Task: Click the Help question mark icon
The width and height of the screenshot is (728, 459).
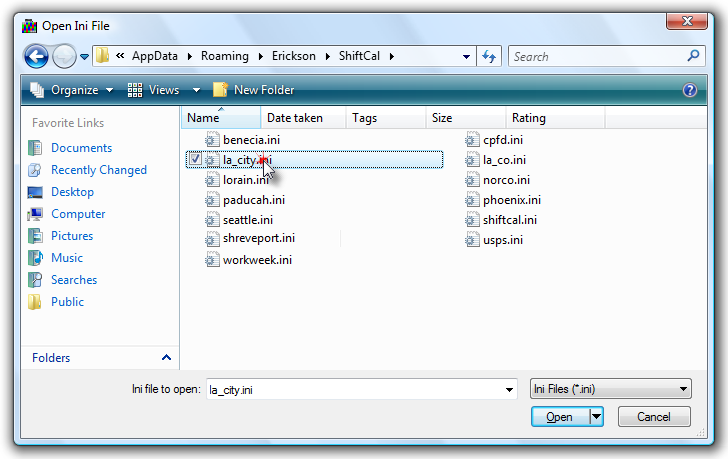Action: pos(689,90)
